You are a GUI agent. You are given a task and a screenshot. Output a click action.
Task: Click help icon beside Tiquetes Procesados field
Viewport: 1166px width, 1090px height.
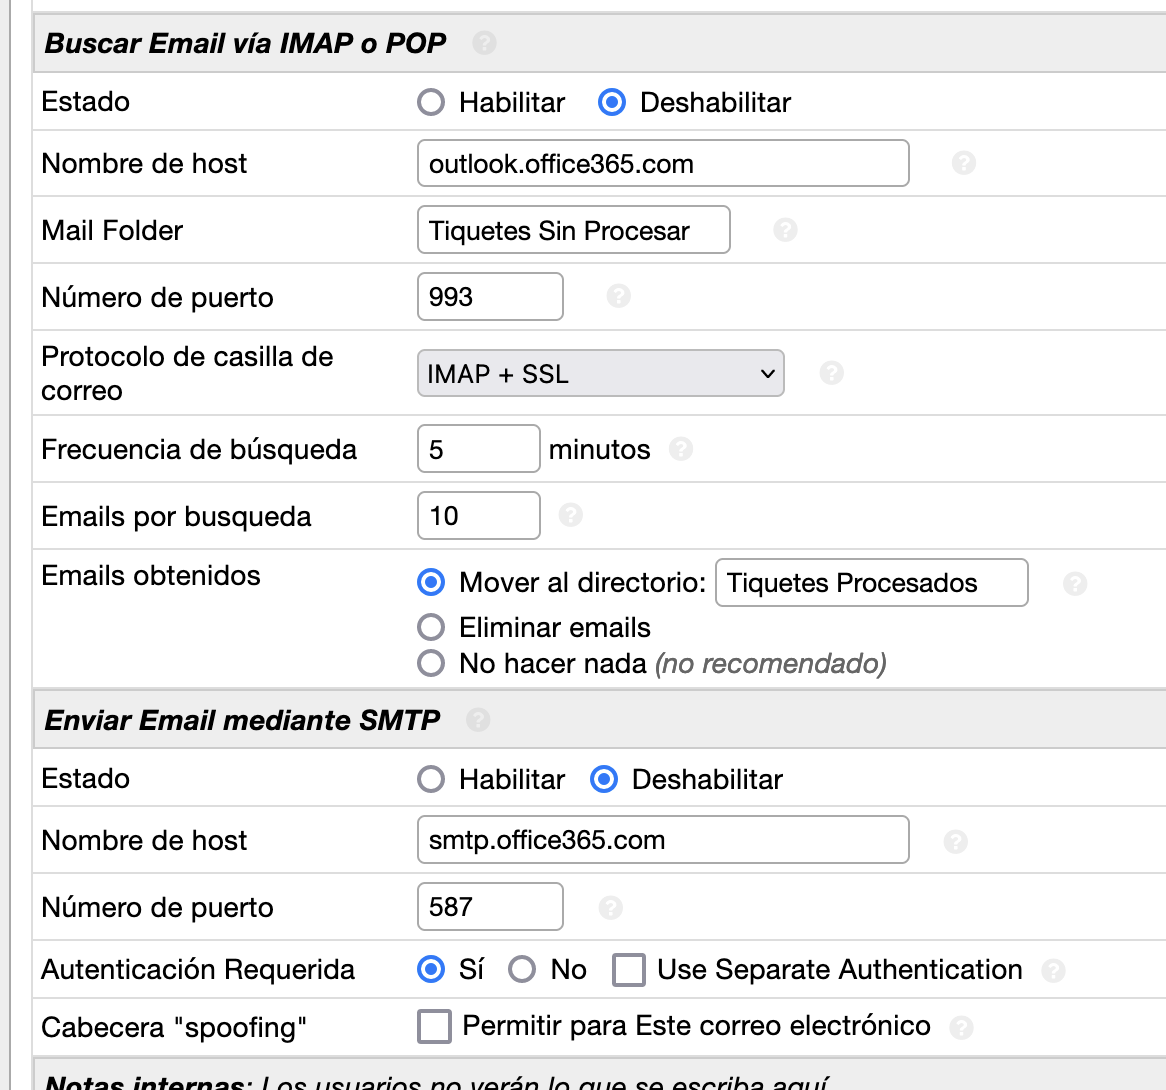1075,583
